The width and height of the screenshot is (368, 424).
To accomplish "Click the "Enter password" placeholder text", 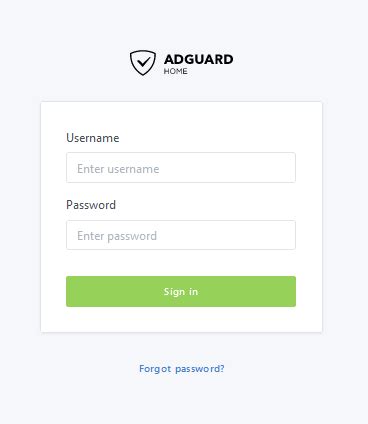I will coord(117,236).
